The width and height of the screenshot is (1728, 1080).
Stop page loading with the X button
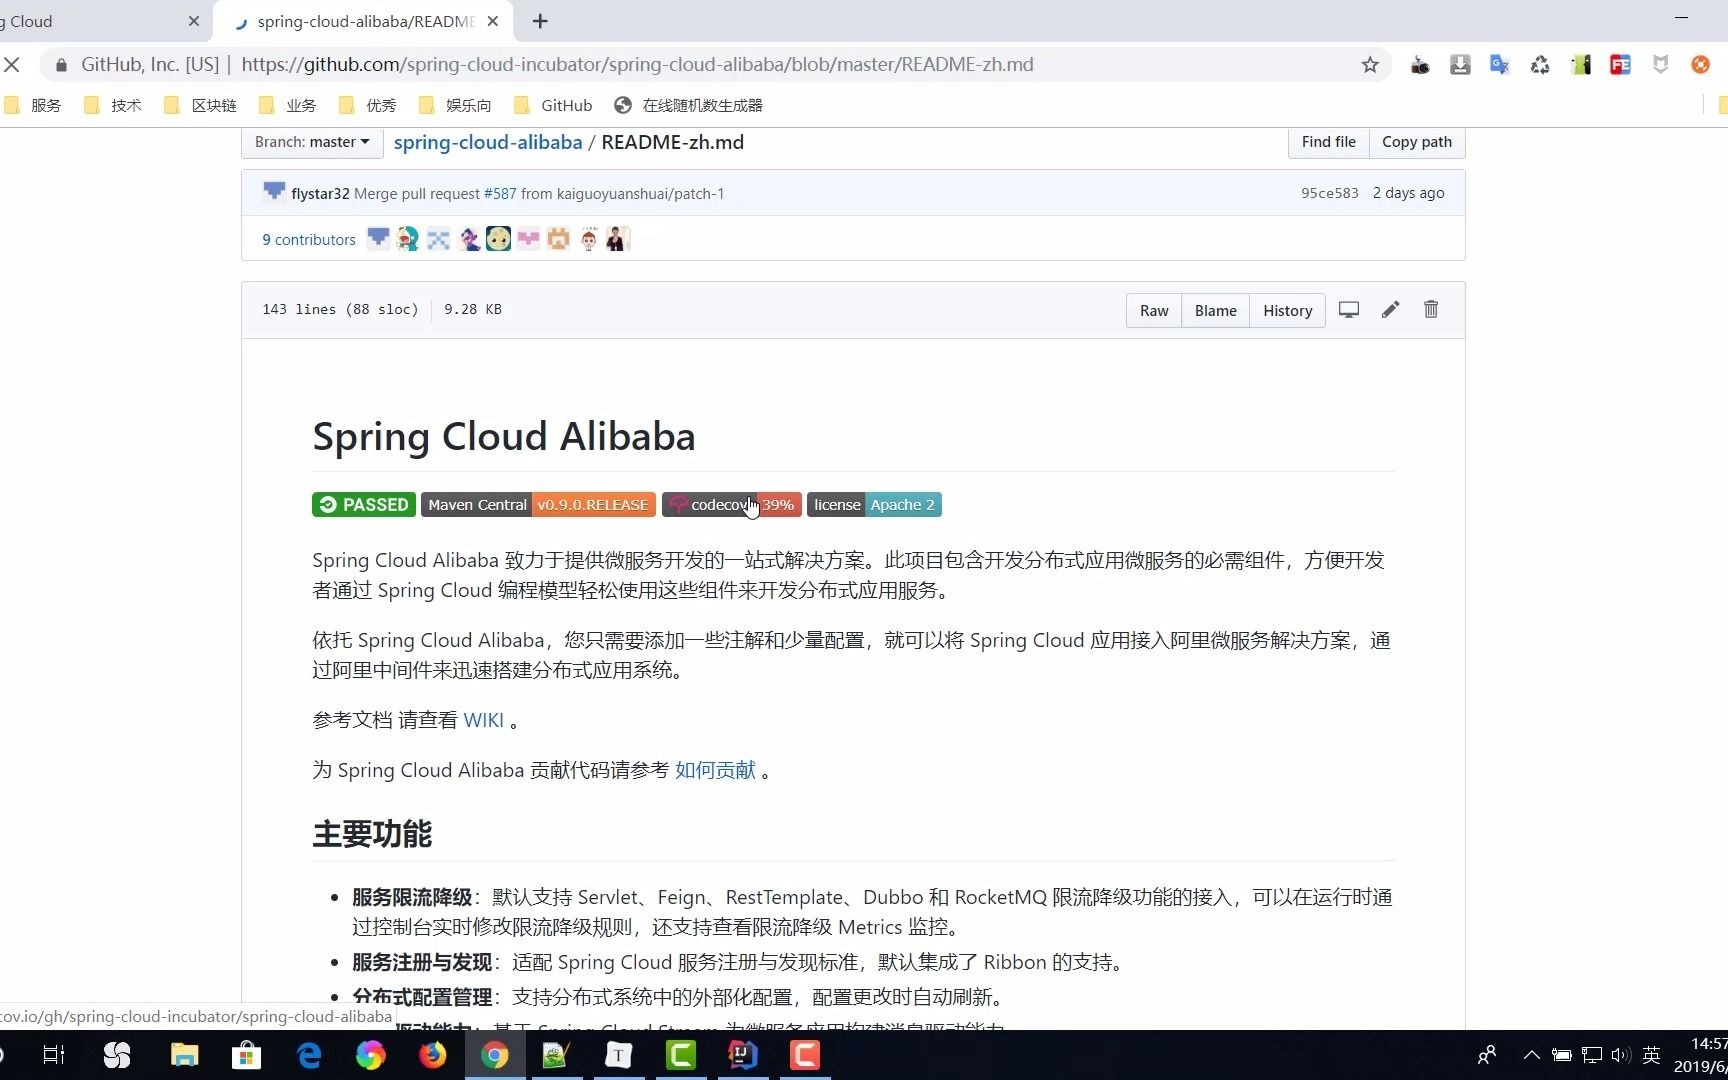coord(12,65)
